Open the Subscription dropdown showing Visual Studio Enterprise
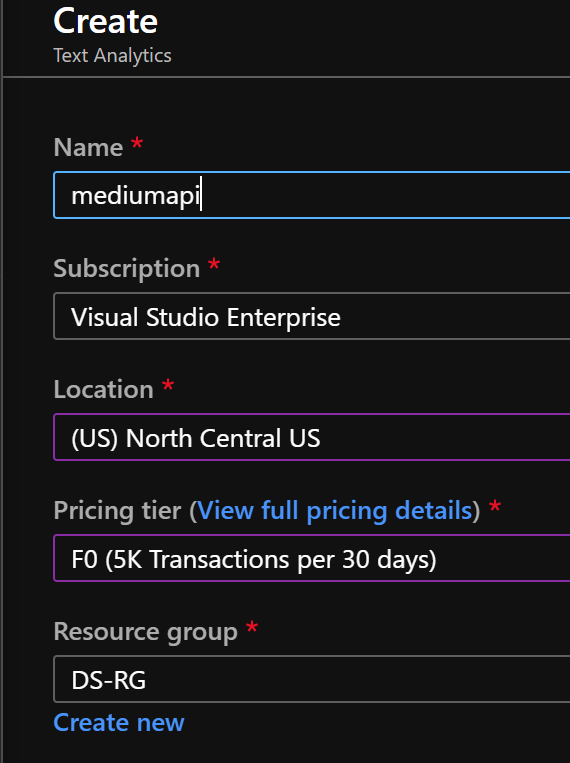Image resolution: width=570 pixels, height=763 pixels. point(312,316)
